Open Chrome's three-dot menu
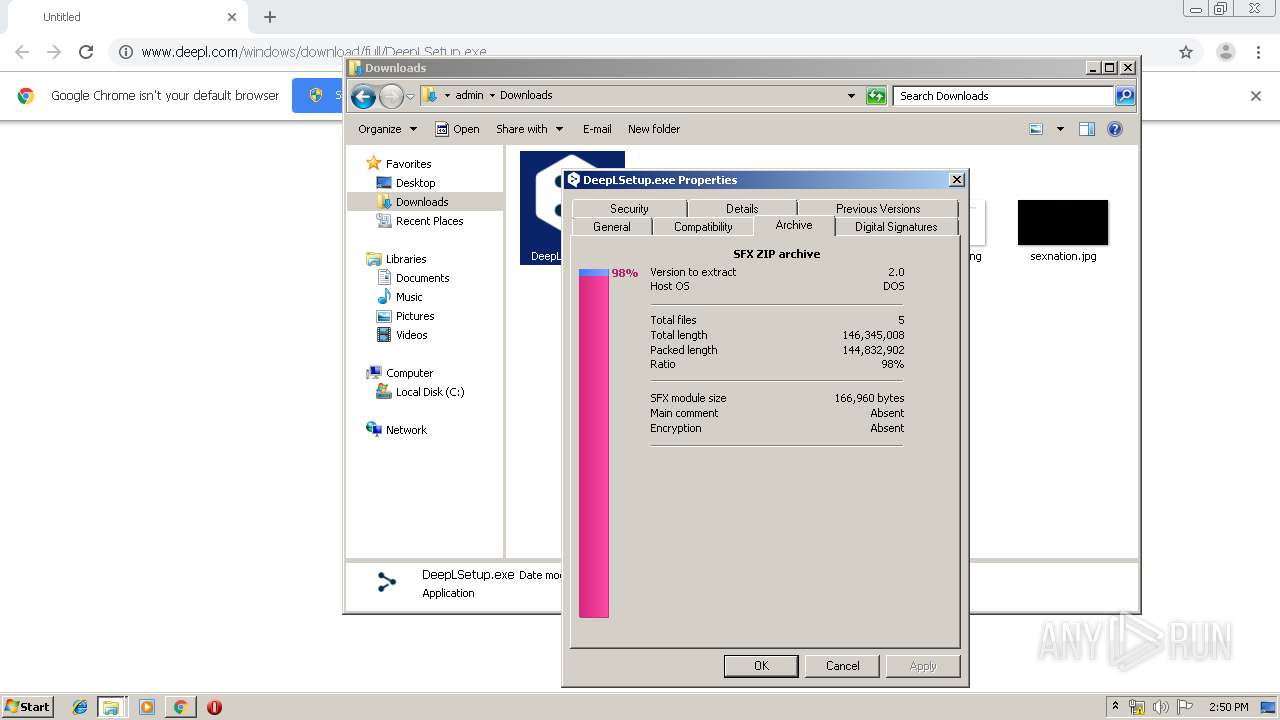1280x720 pixels. [1258, 52]
